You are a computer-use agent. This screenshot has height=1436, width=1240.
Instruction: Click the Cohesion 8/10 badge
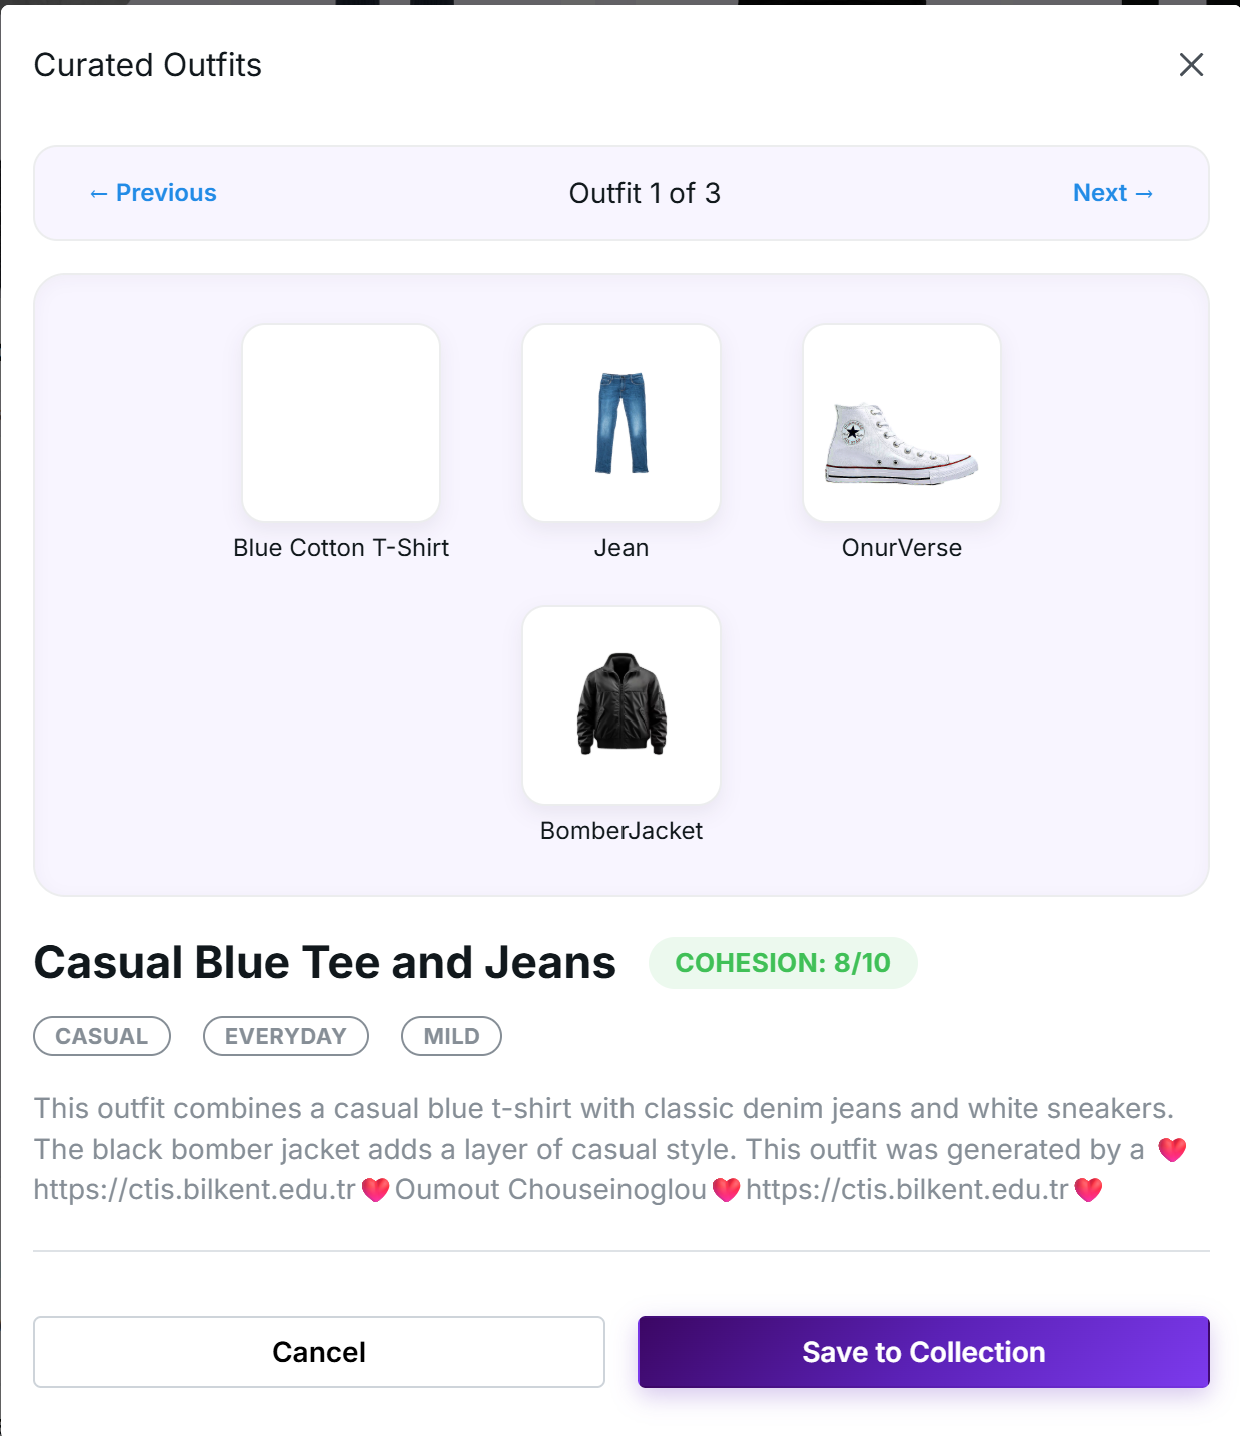[x=783, y=963]
